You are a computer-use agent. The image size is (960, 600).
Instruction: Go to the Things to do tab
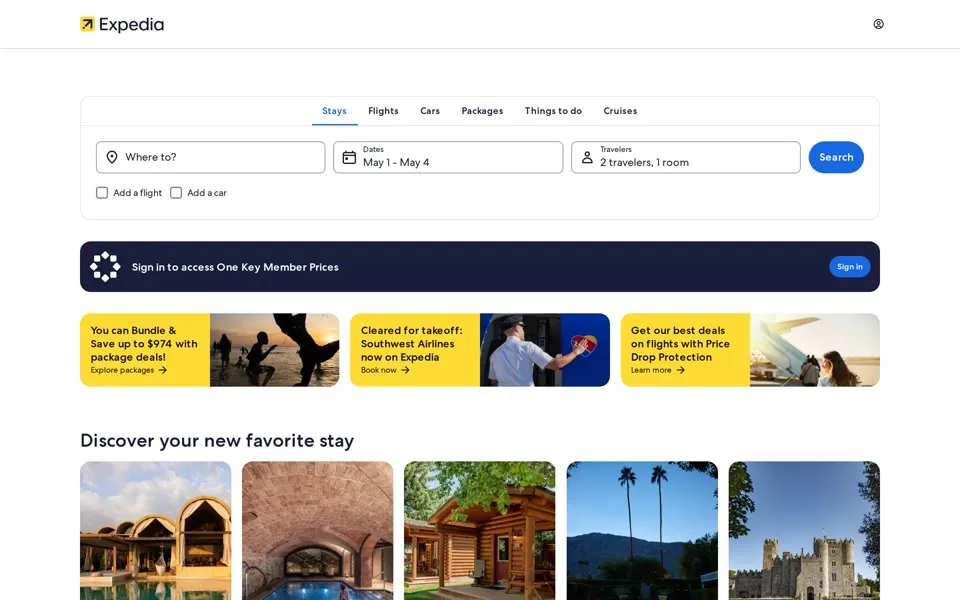(x=553, y=111)
